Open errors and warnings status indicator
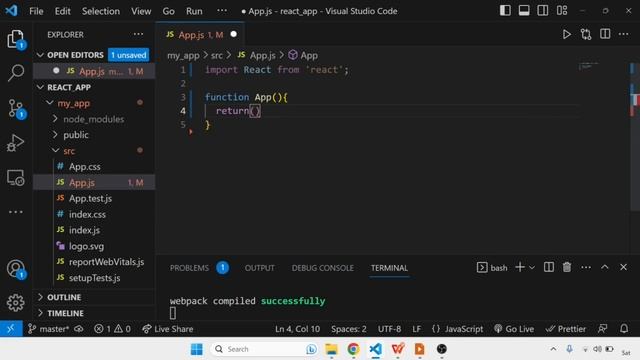This screenshot has width=640, height=360. [x=112, y=329]
